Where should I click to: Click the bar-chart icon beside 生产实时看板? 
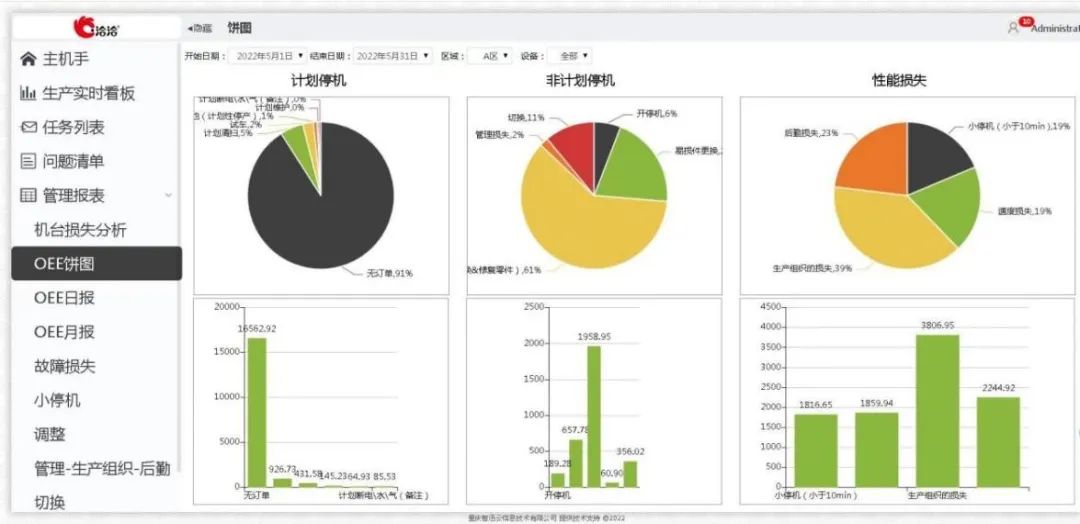tap(28, 93)
